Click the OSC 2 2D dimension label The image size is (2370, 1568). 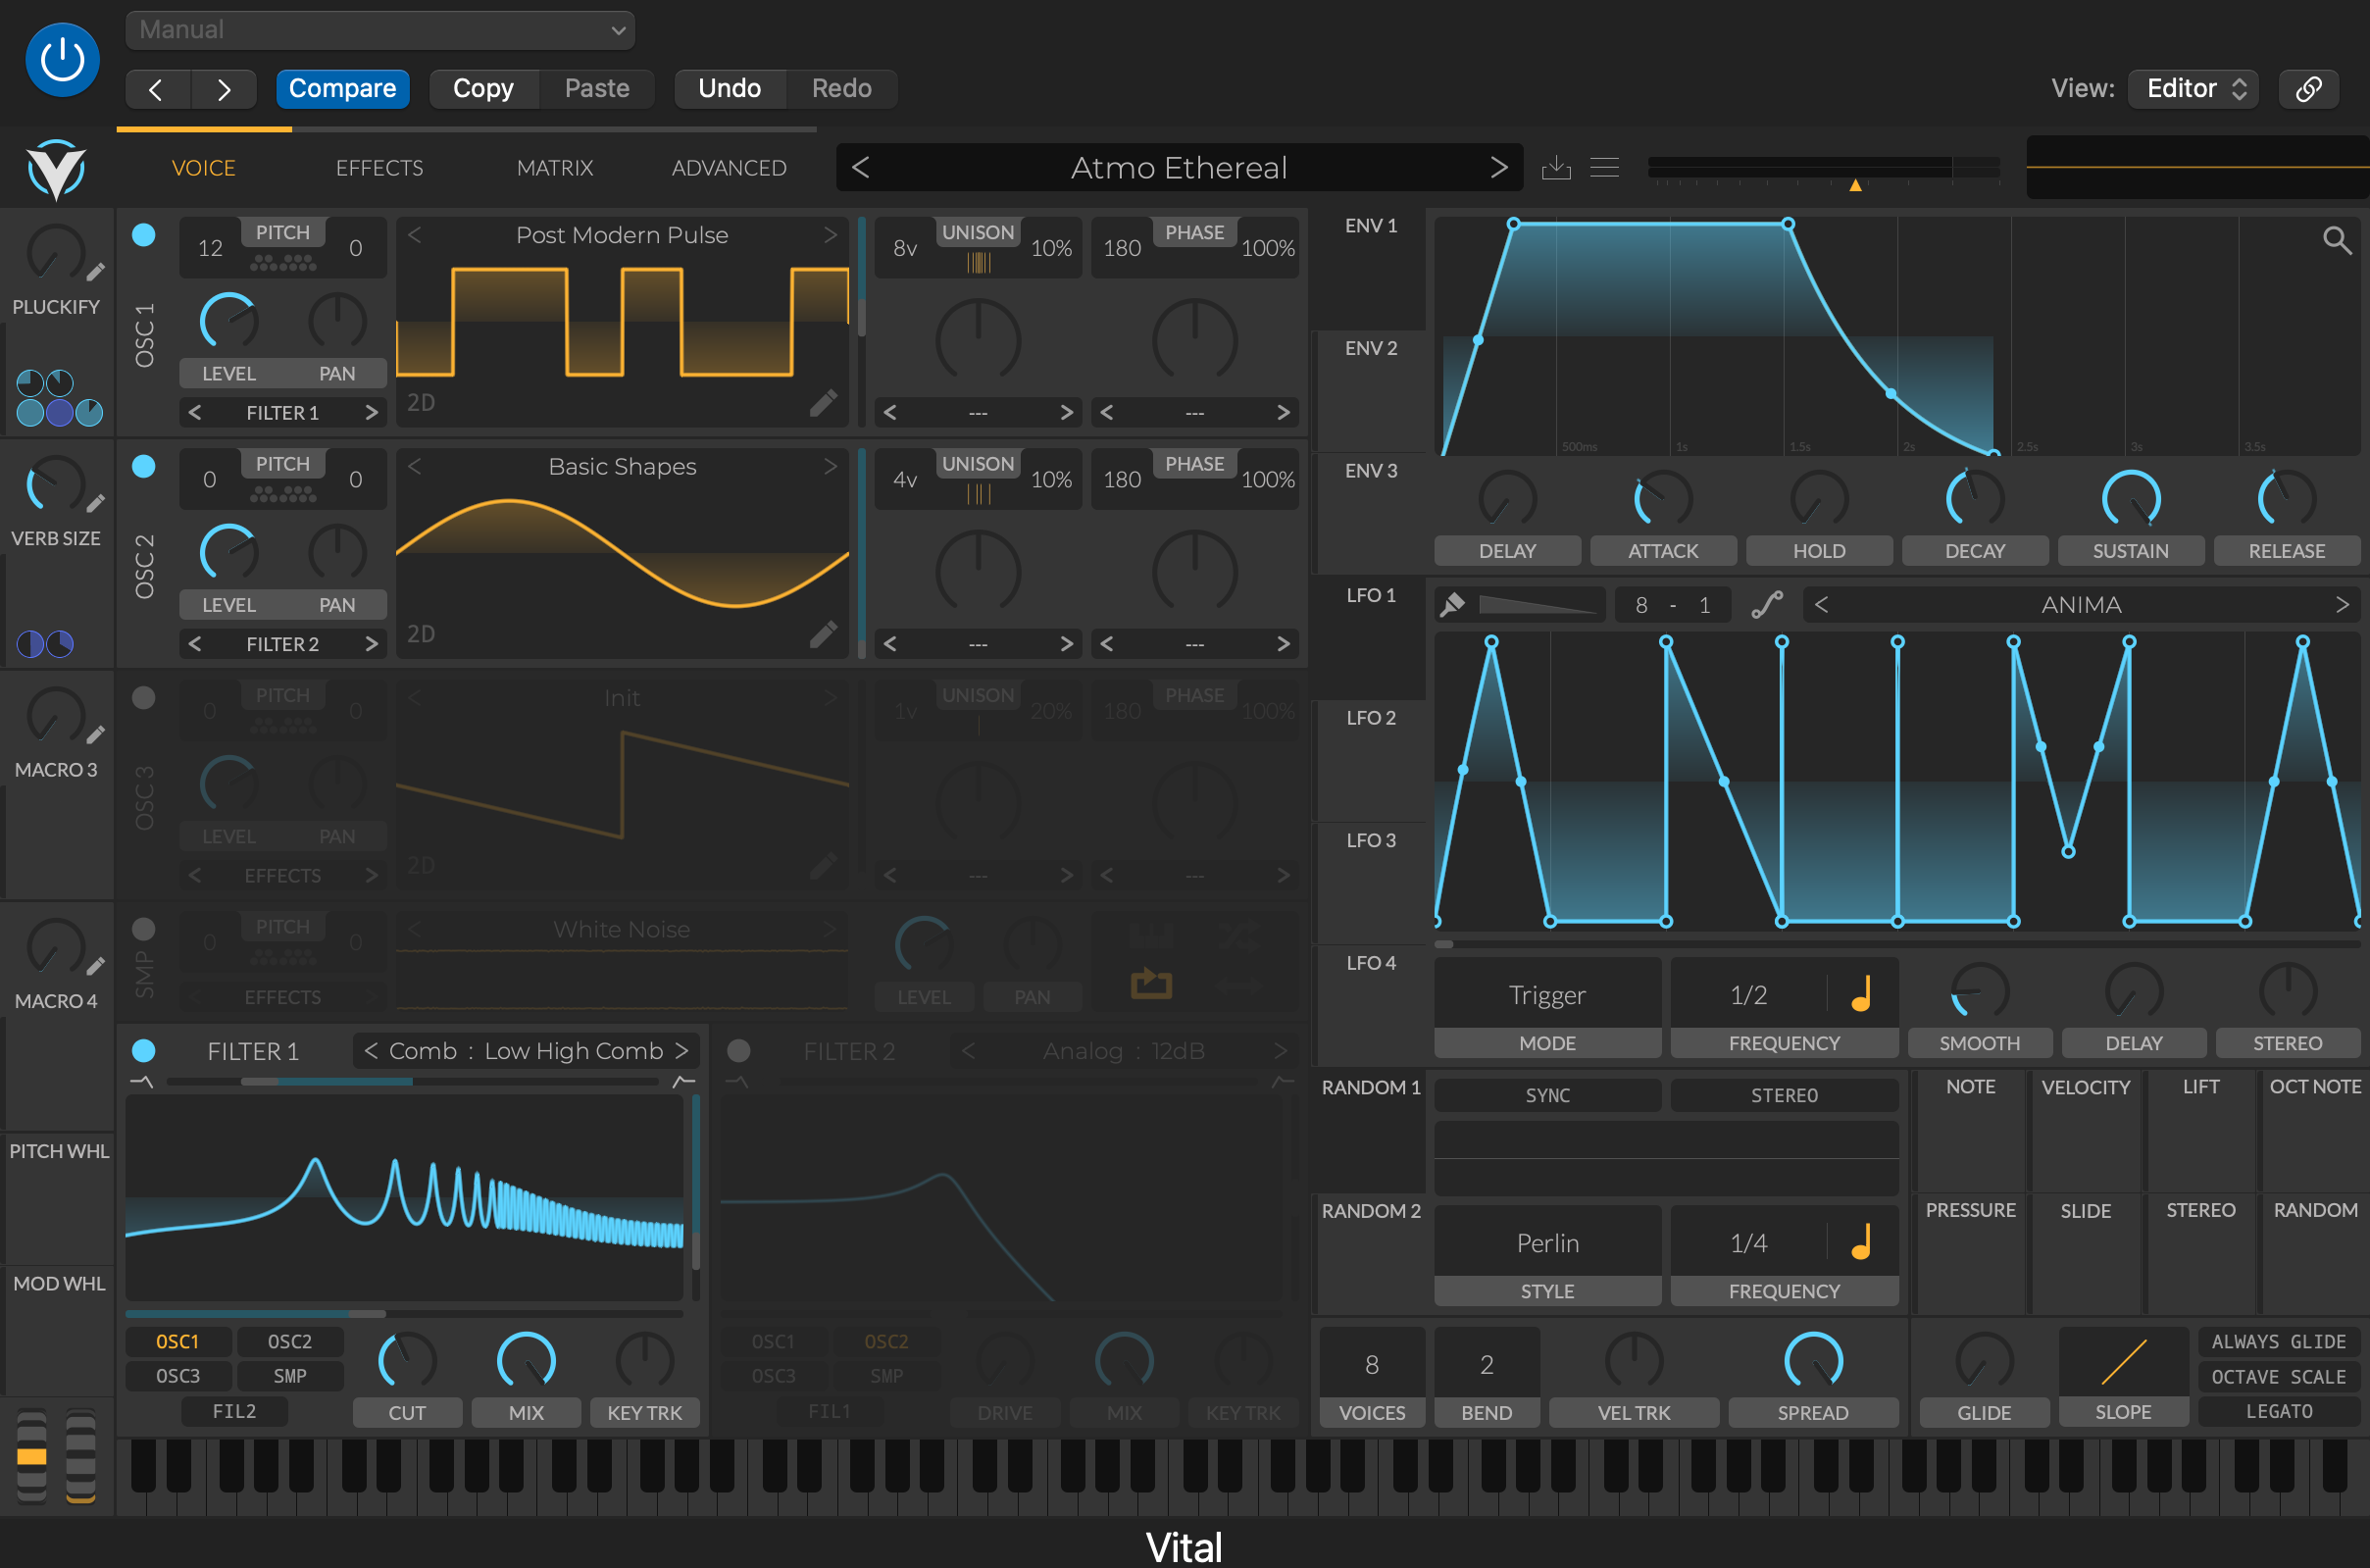(x=421, y=634)
